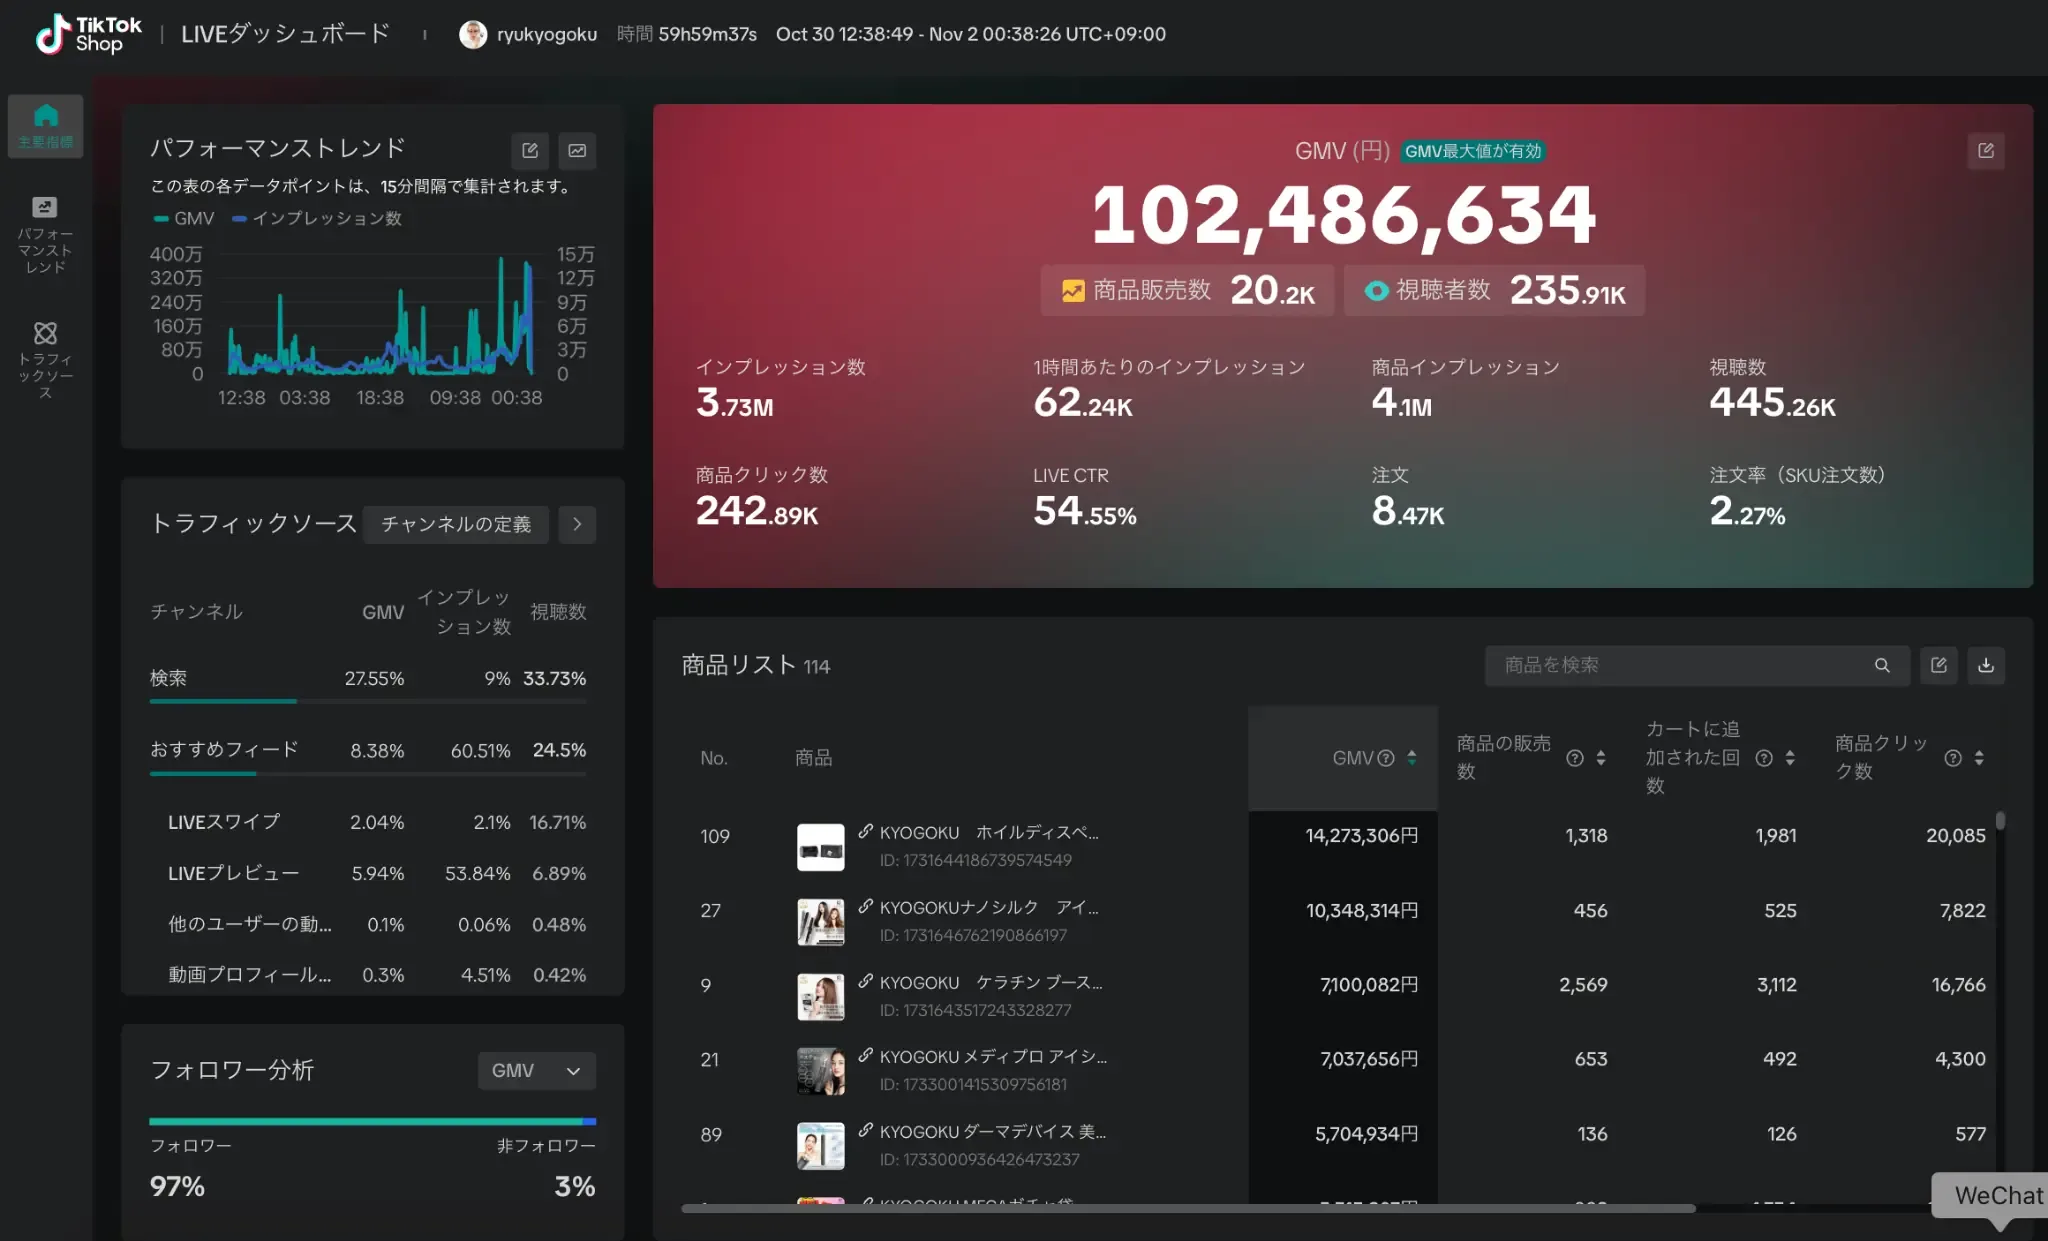
Task: Click the follower ratio progress bar
Action: click(372, 1121)
